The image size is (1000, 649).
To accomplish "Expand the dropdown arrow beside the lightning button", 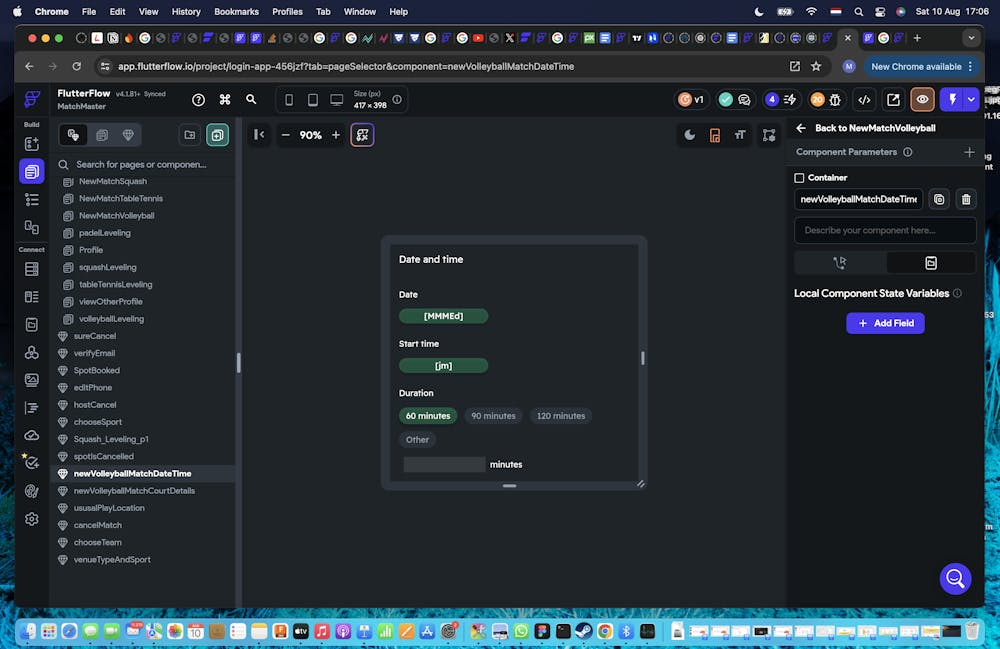I will tap(971, 100).
